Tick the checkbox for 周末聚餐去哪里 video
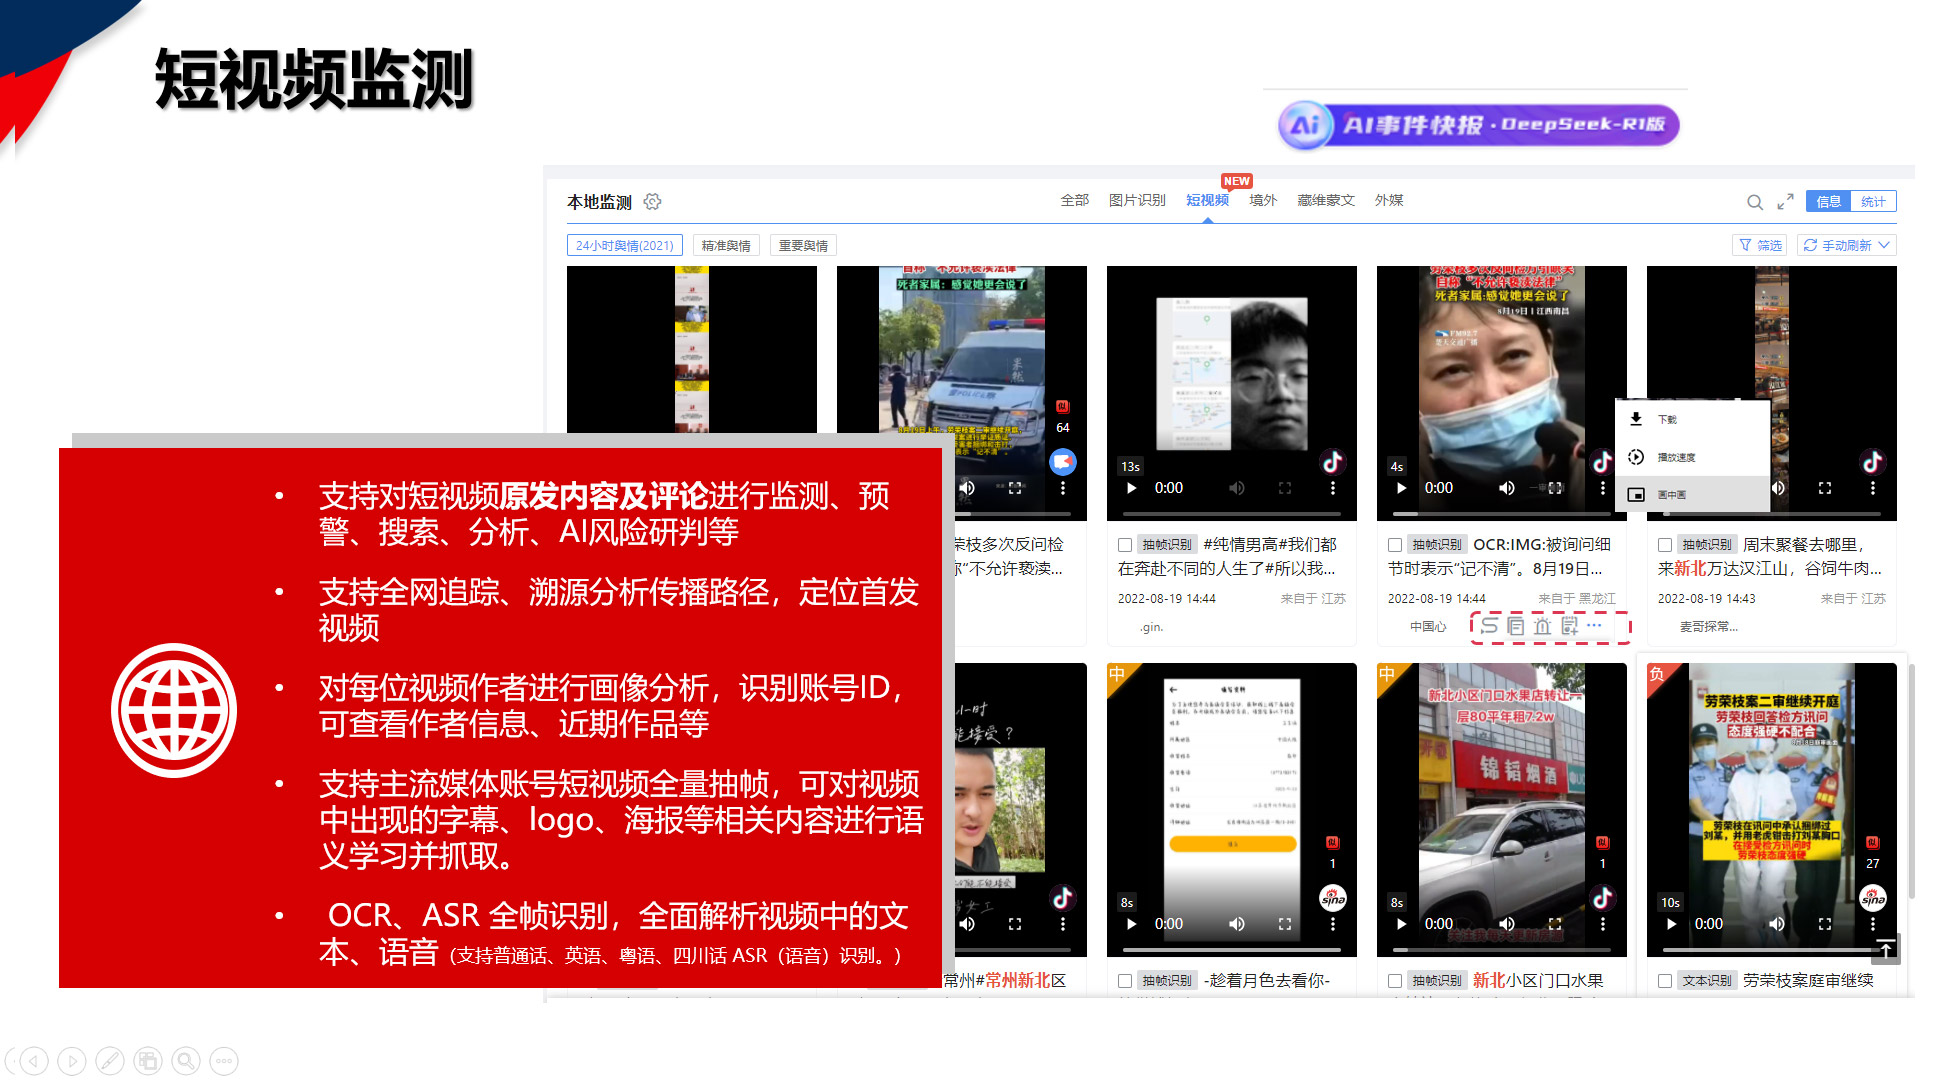The height and width of the screenshot is (1080, 1950). [x=1665, y=545]
